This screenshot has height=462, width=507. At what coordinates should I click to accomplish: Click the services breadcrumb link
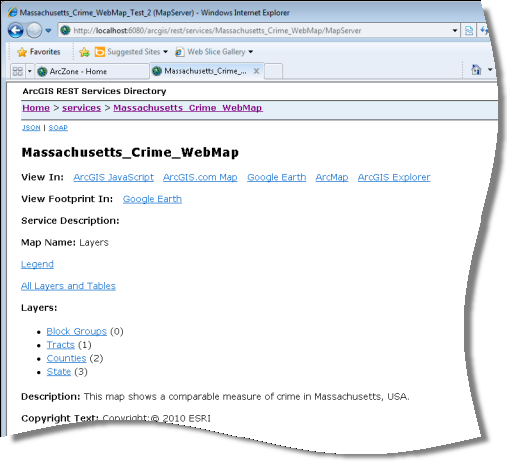tap(81, 108)
